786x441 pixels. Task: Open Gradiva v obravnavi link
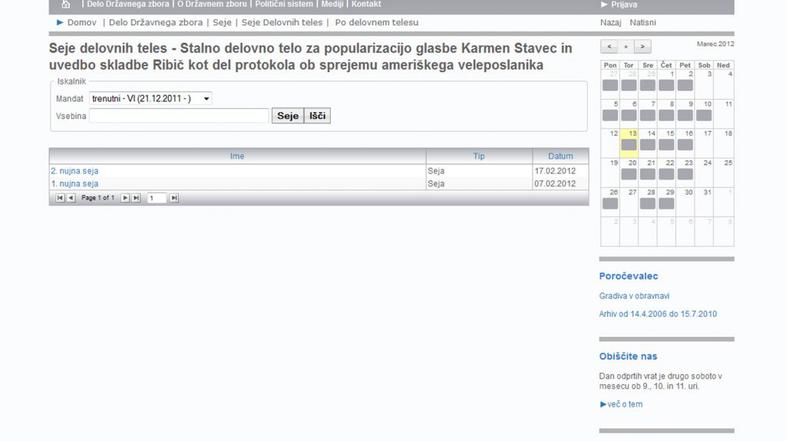pos(634,296)
